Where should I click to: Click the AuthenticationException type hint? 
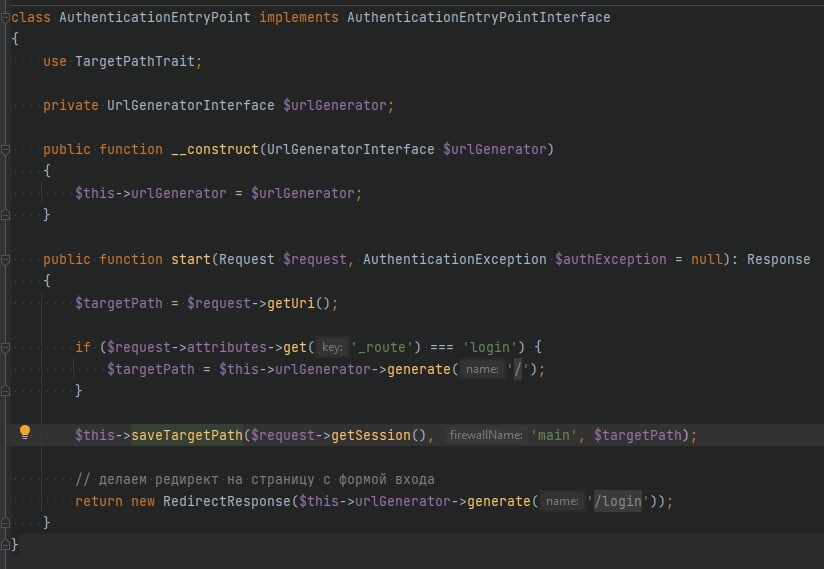click(455, 260)
